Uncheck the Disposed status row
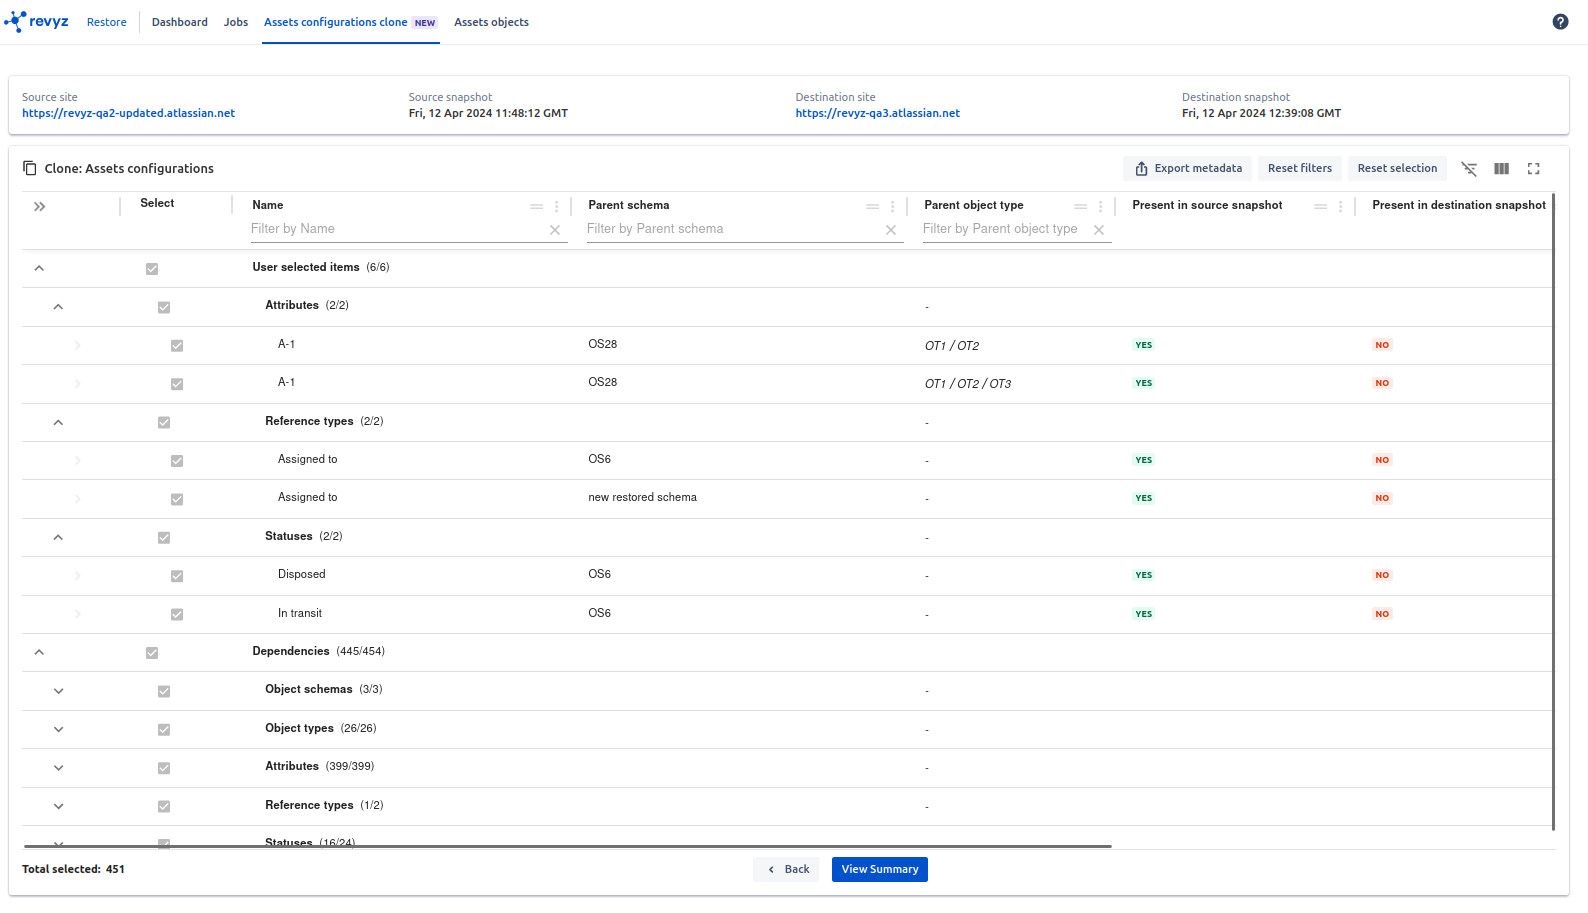This screenshot has width=1588, height=913. click(x=177, y=576)
